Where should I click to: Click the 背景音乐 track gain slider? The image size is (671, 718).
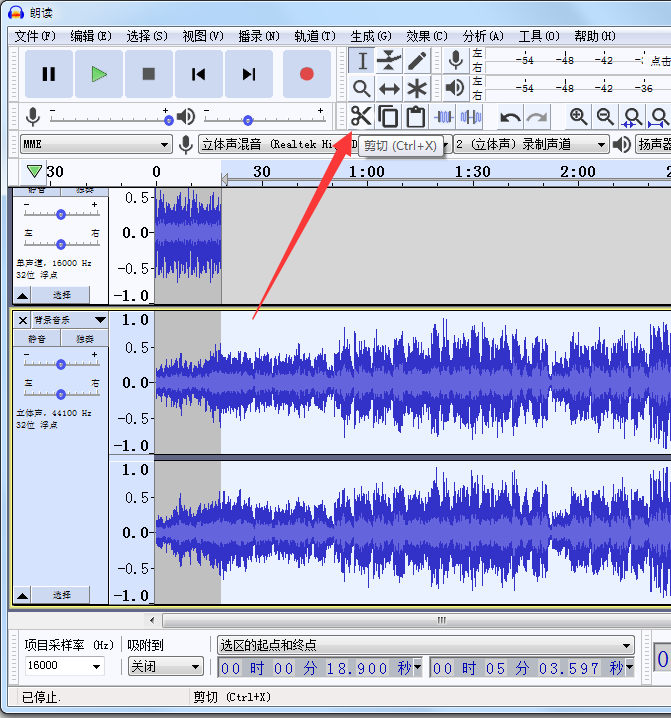click(x=61, y=364)
